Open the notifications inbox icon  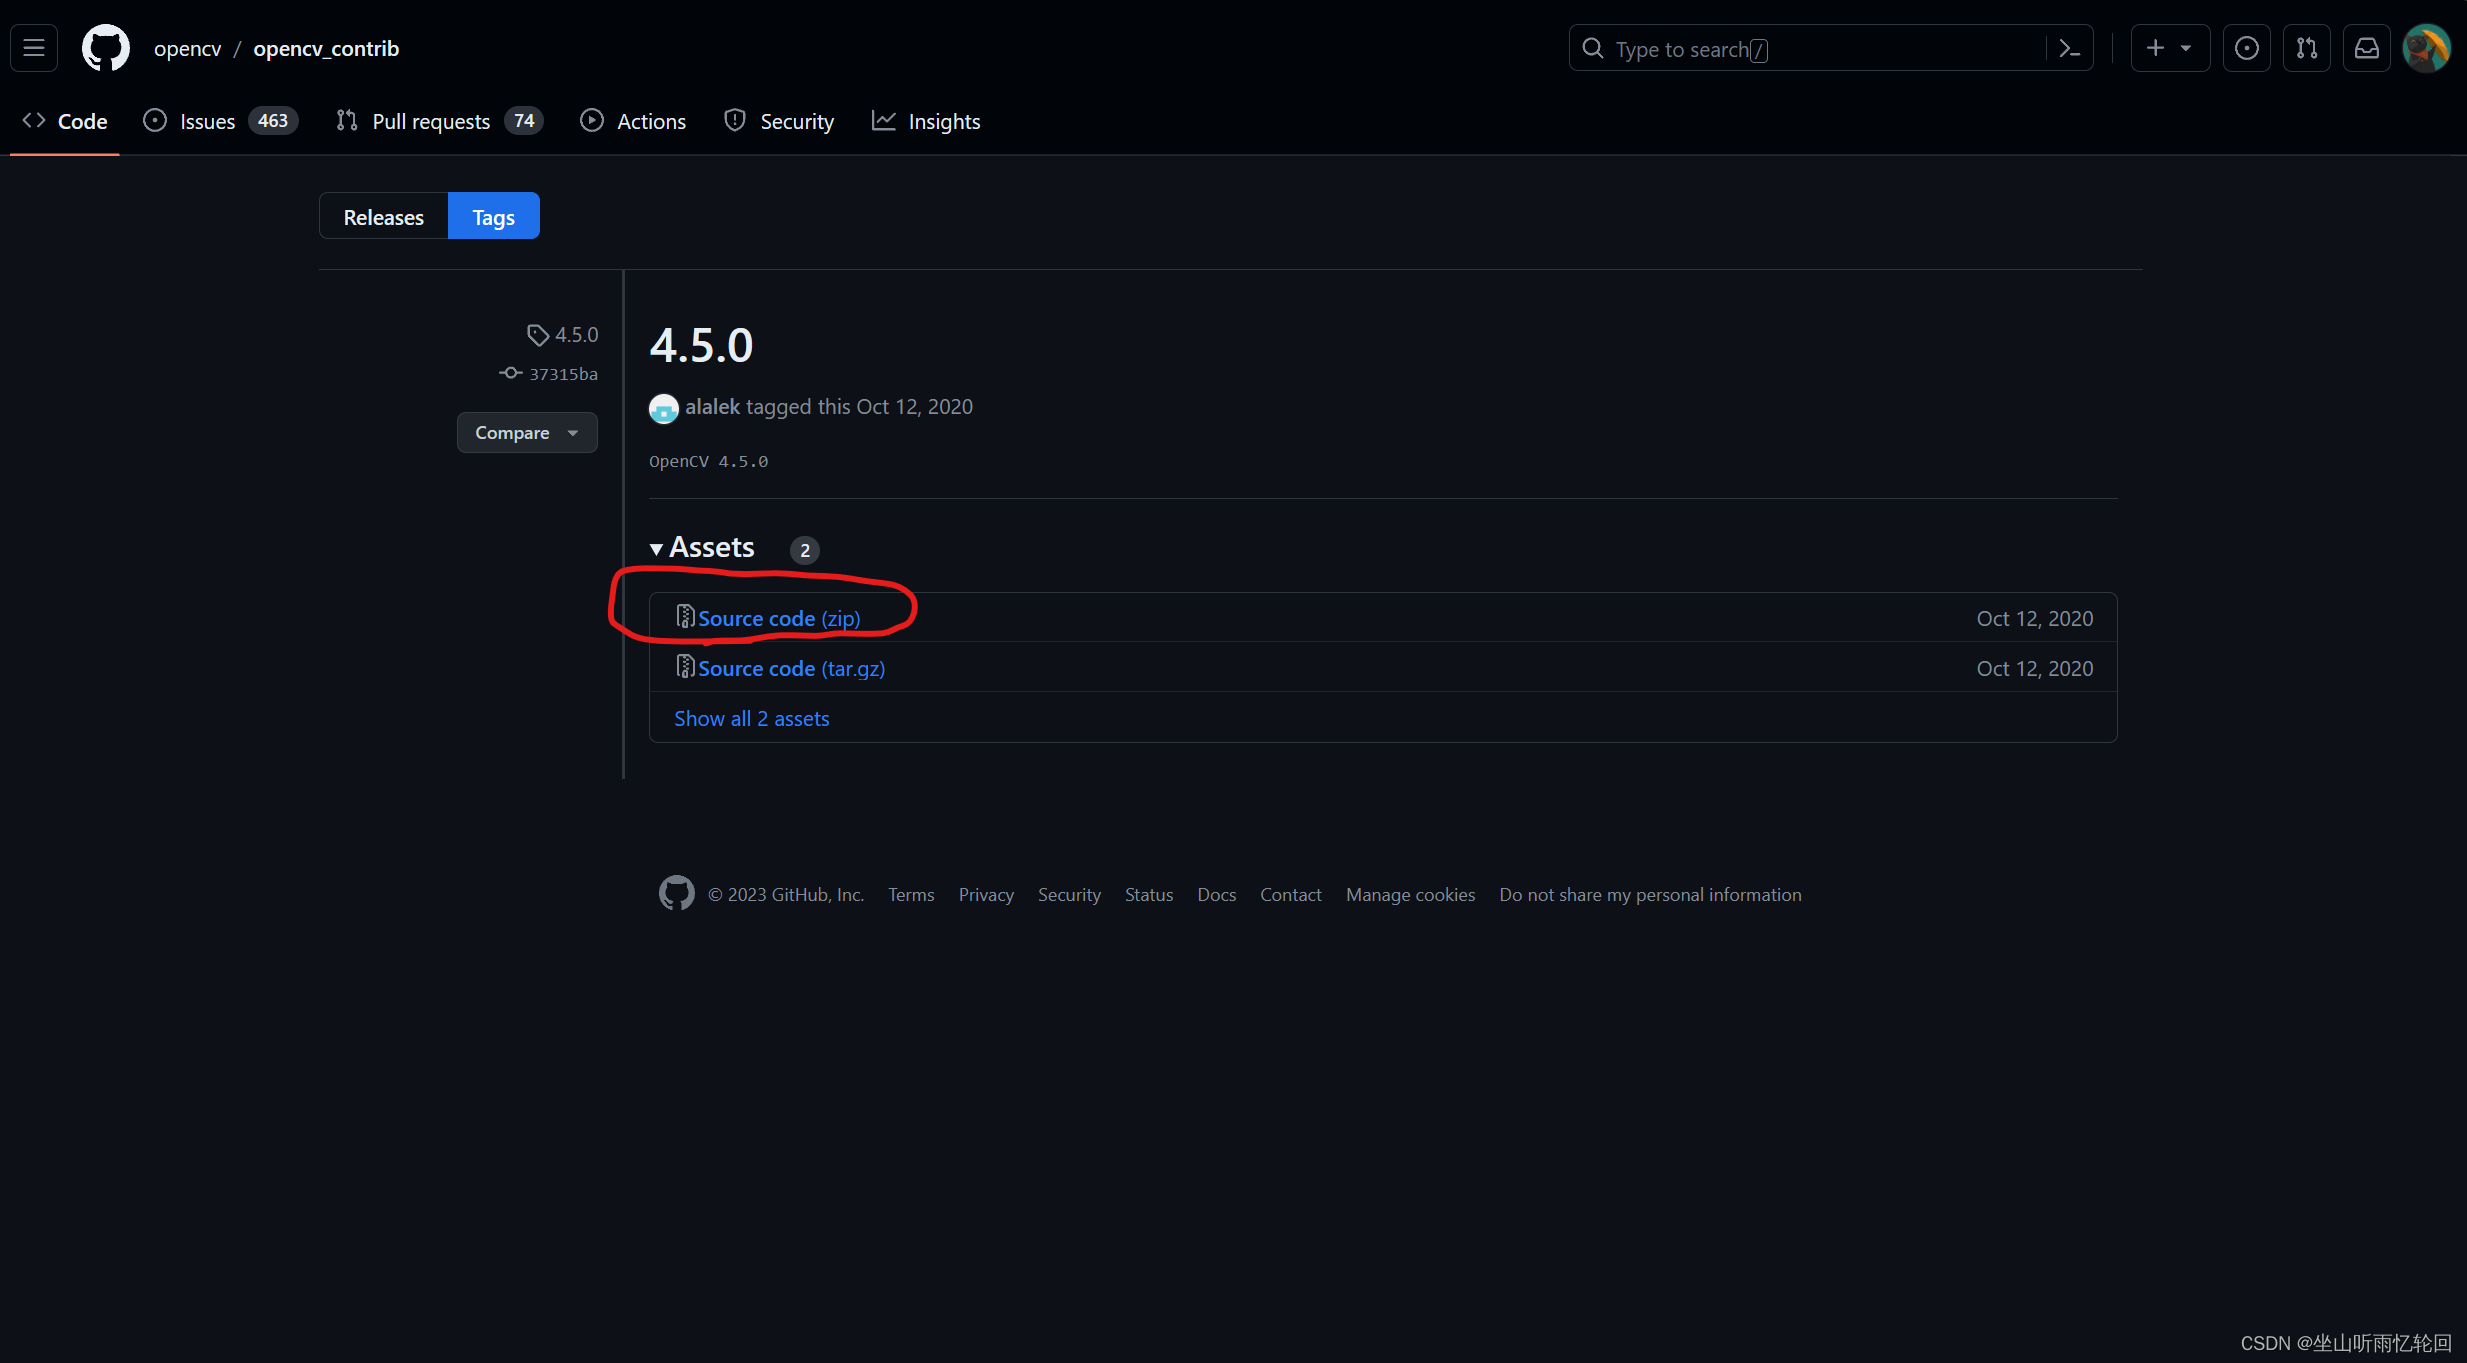(2366, 48)
